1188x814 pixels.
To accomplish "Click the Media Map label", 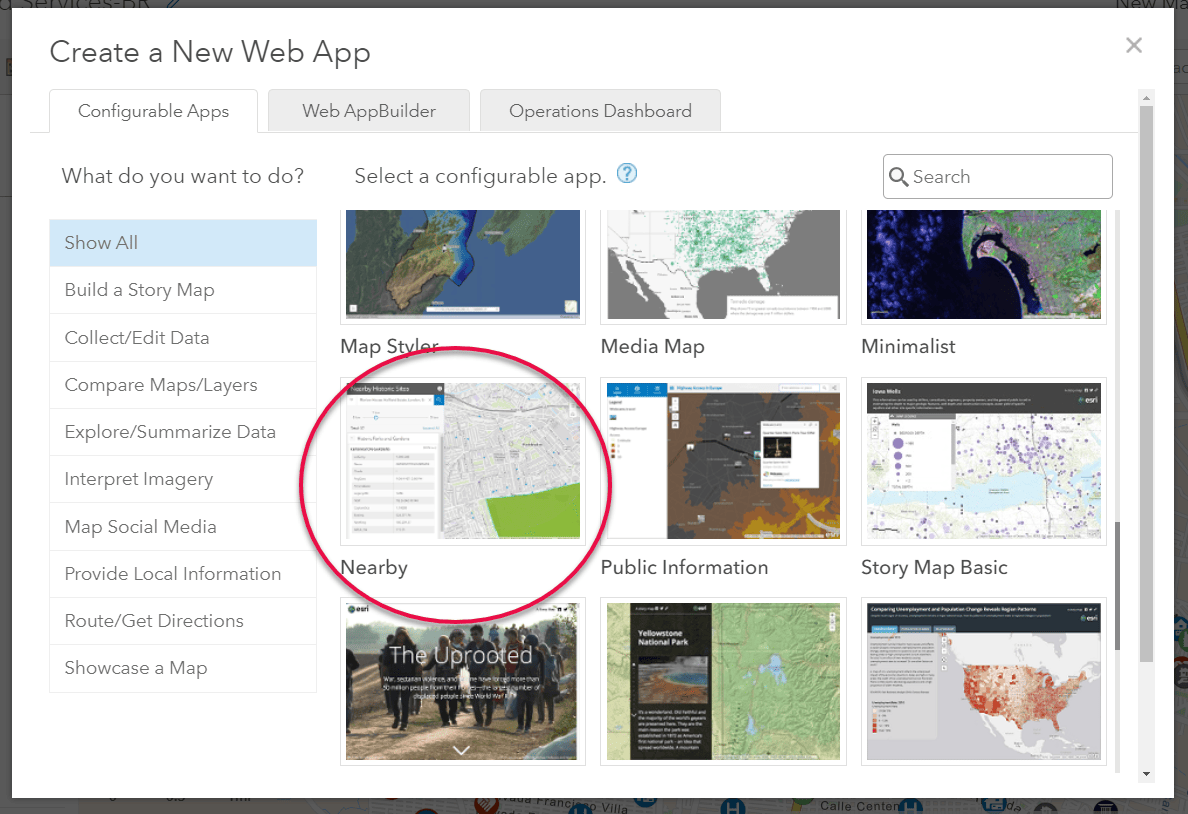I will pyautogui.click(x=652, y=346).
